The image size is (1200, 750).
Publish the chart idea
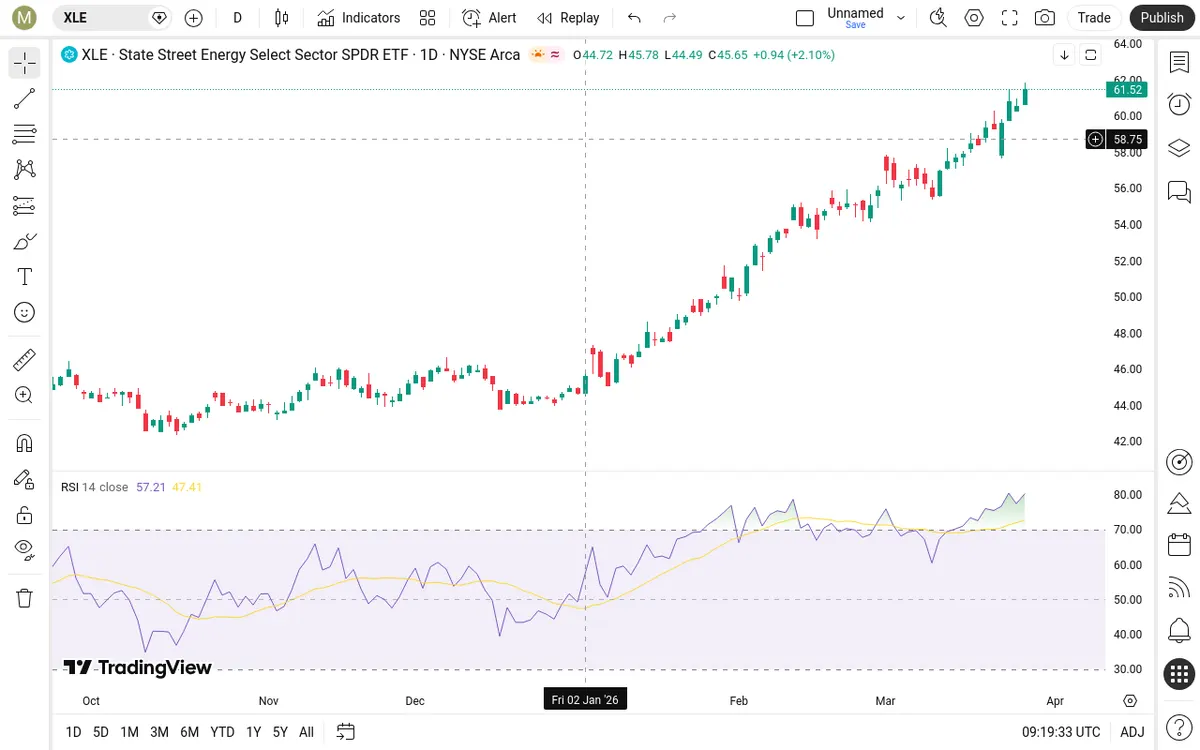coord(1162,17)
